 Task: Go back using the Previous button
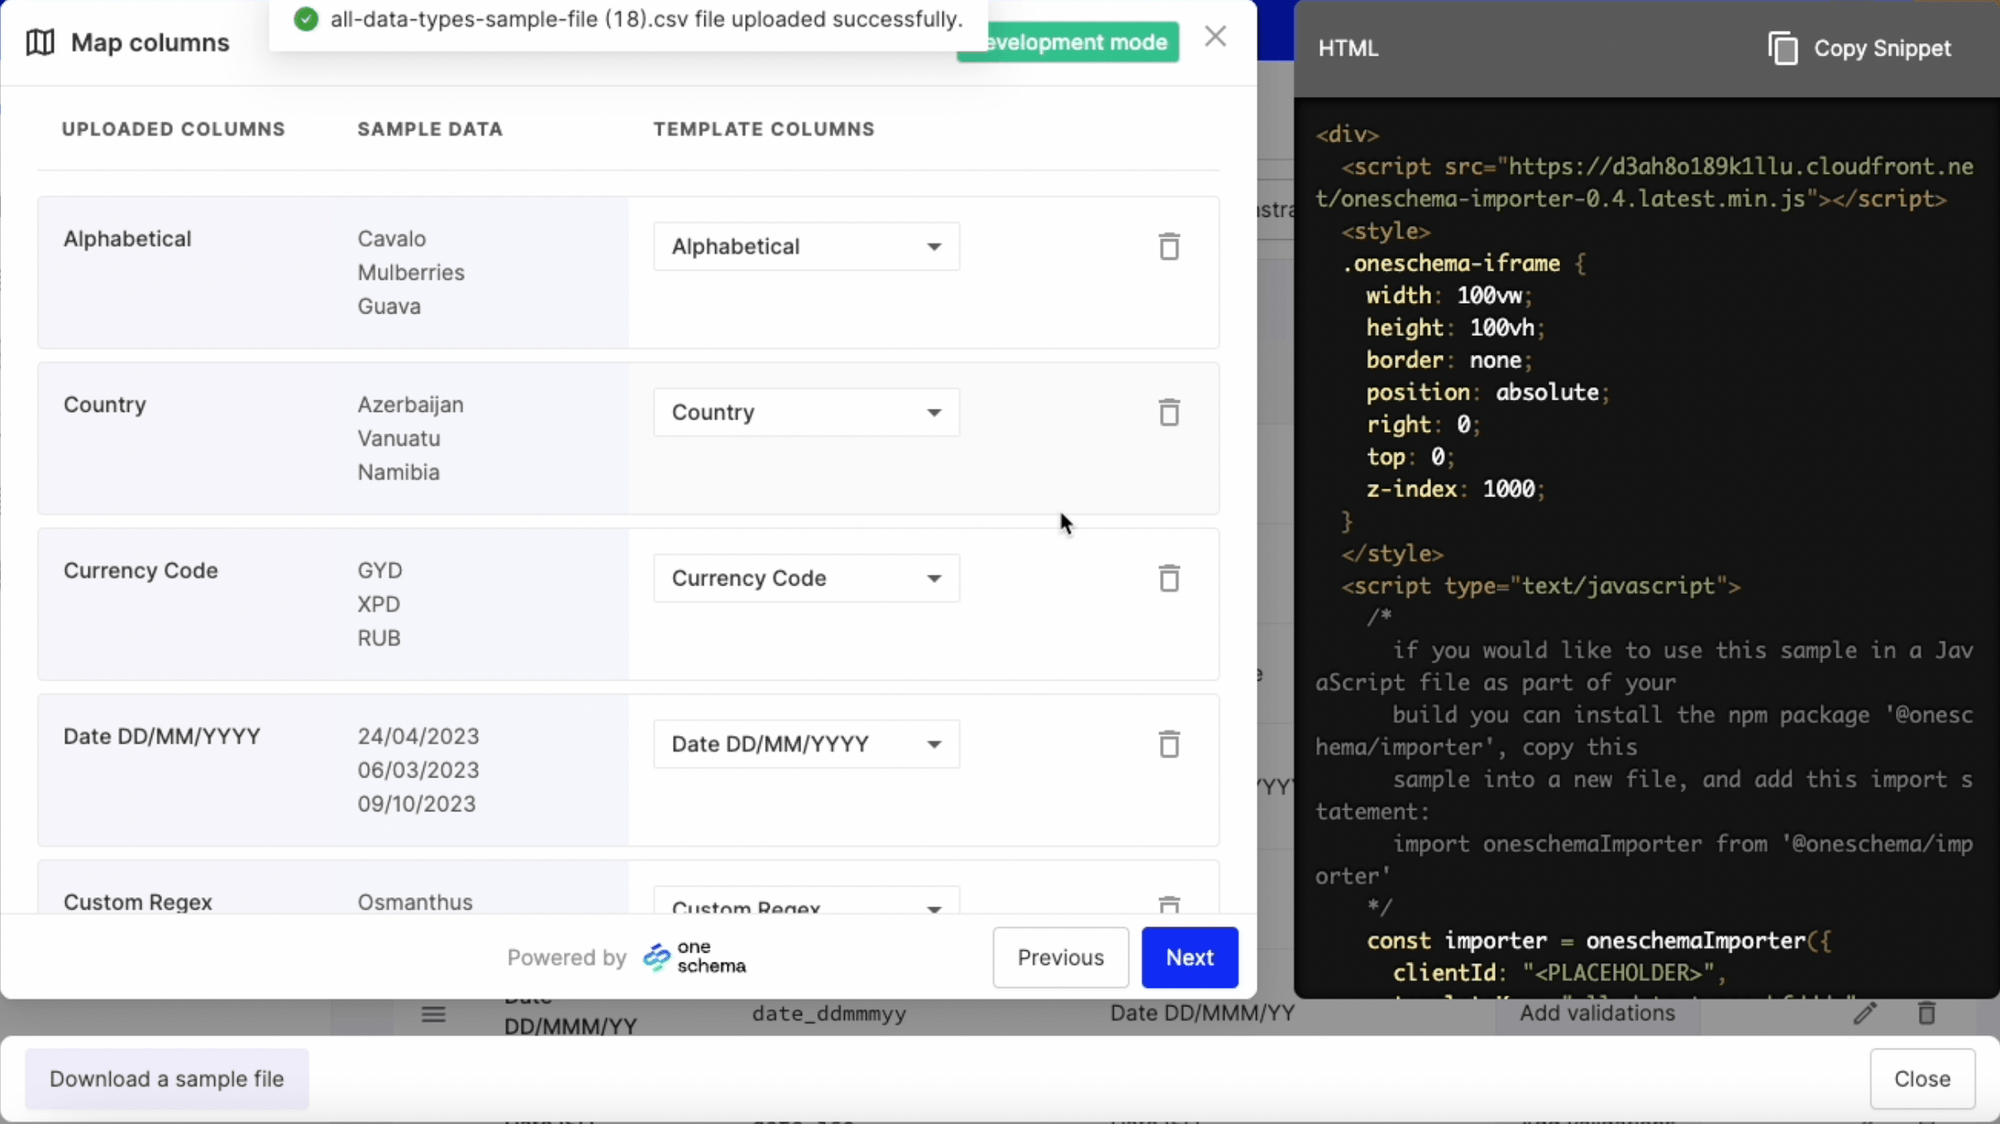click(1060, 957)
